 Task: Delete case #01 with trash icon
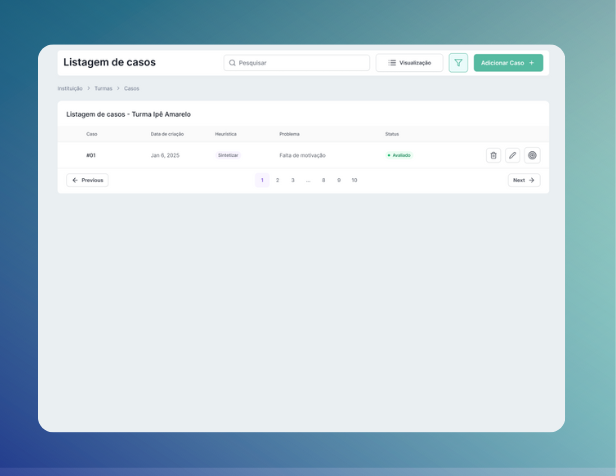click(x=493, y=155)
